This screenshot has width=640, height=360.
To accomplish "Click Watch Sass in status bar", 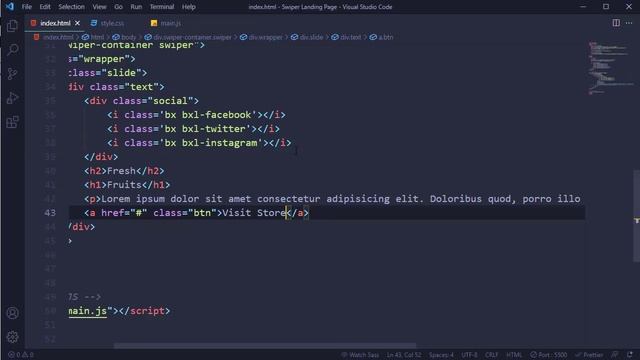I will click(360, 355).
